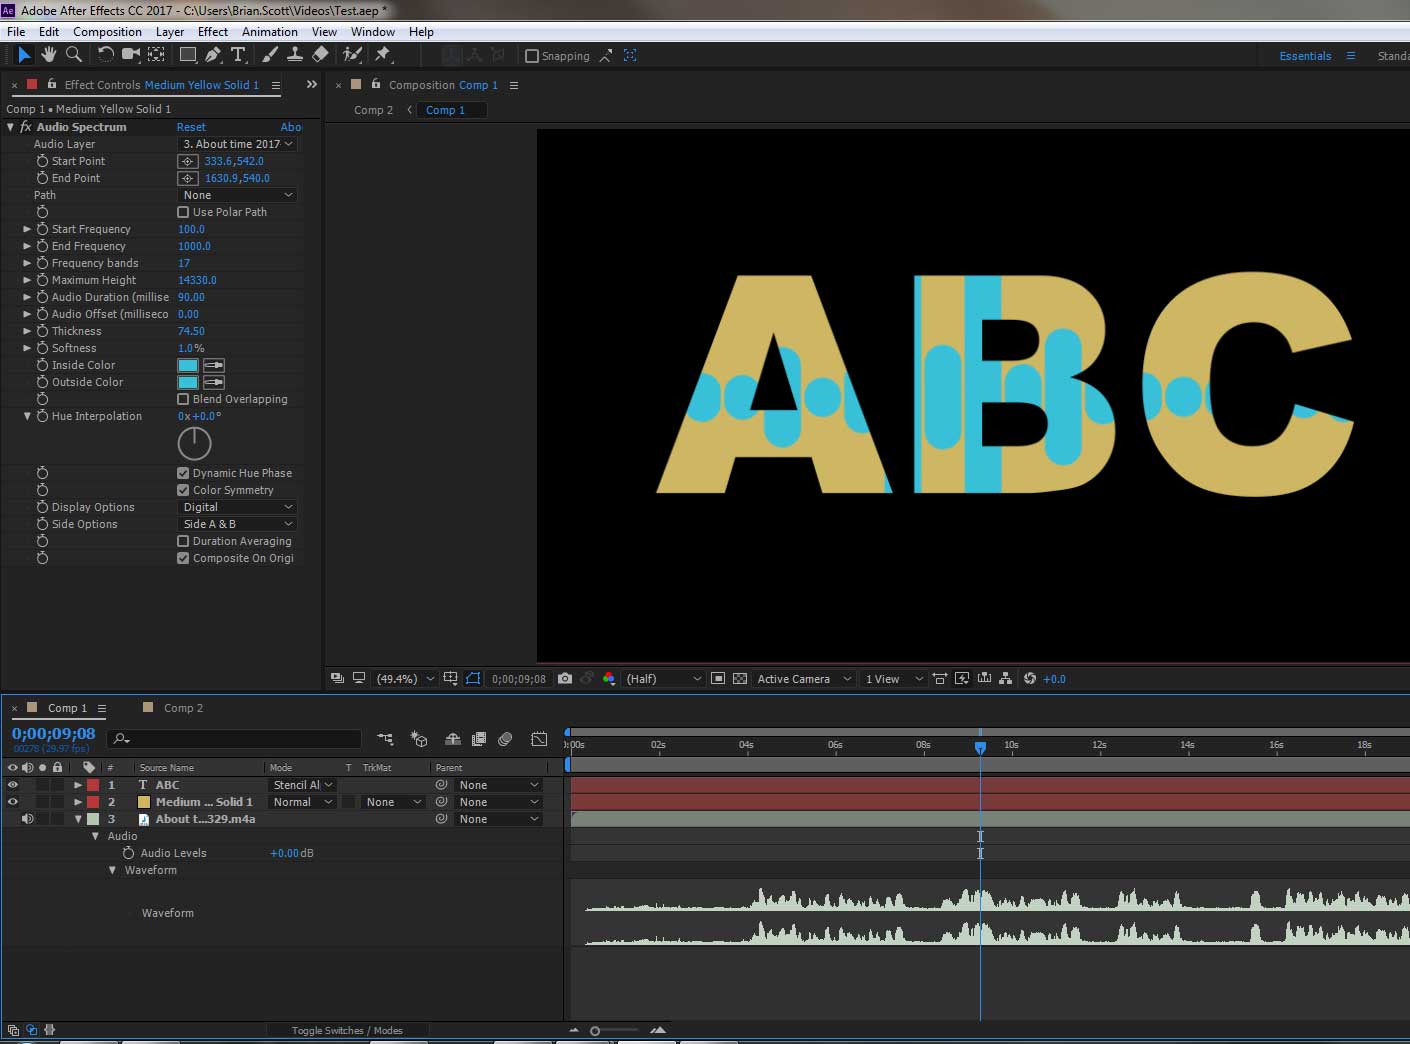This screenshot has height=1044, width=1410.
Task: Reset the Audio Spectrum effect
Action: coord(191,127)
